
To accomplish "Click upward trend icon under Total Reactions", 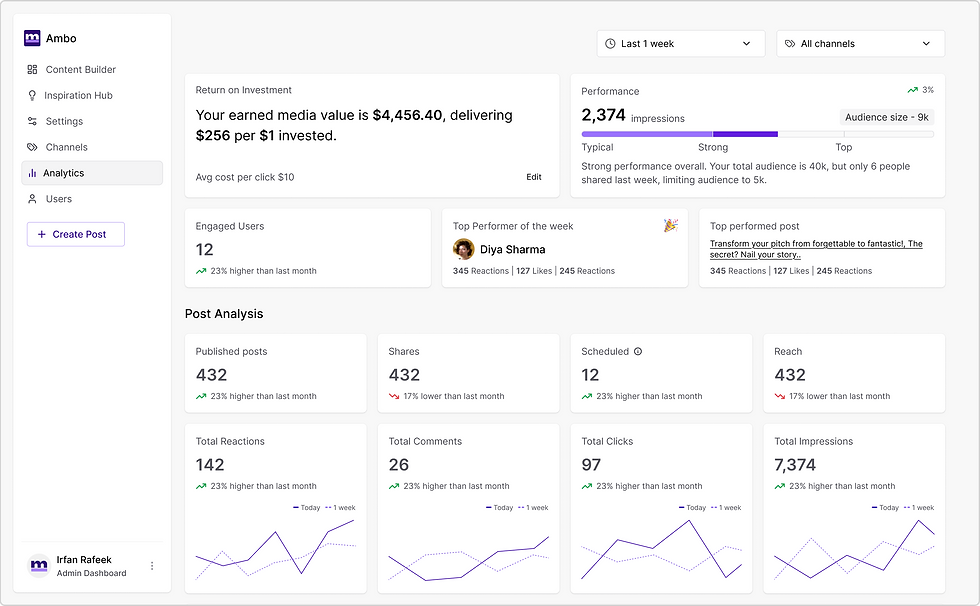I will pyautogui.click(x=201, y=486).
